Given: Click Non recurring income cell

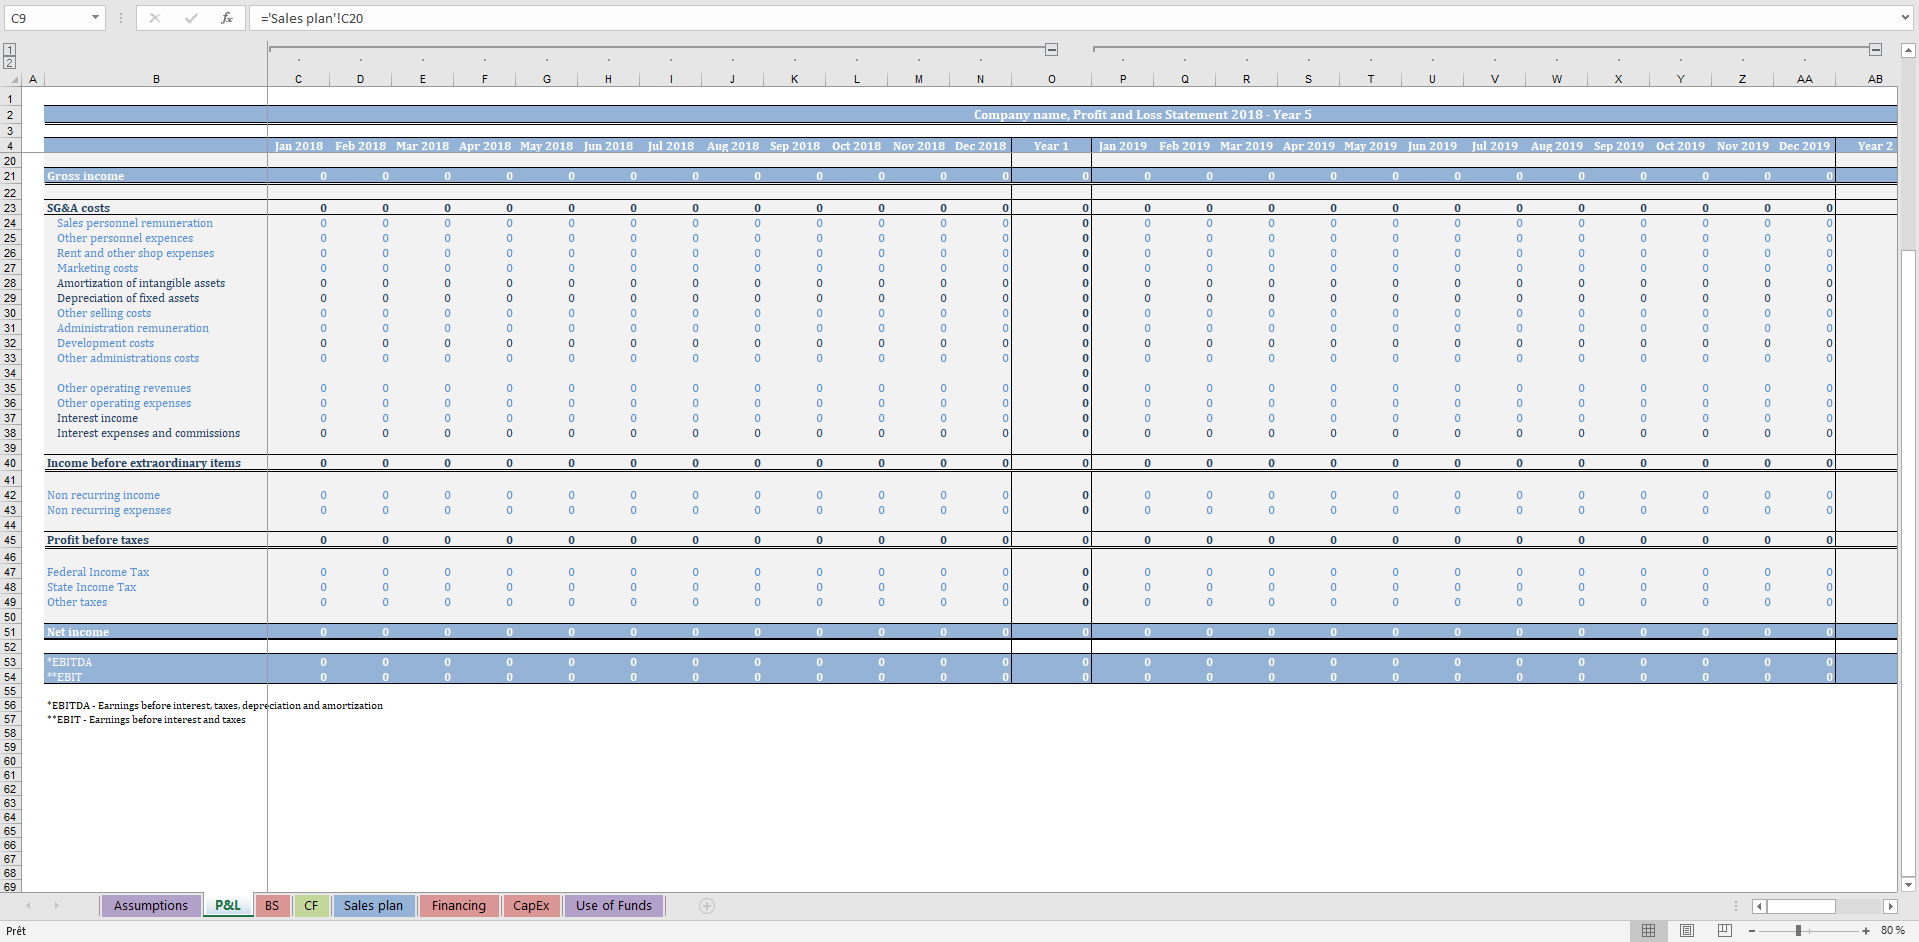Looking at the screenshot, I should point(155,495).
